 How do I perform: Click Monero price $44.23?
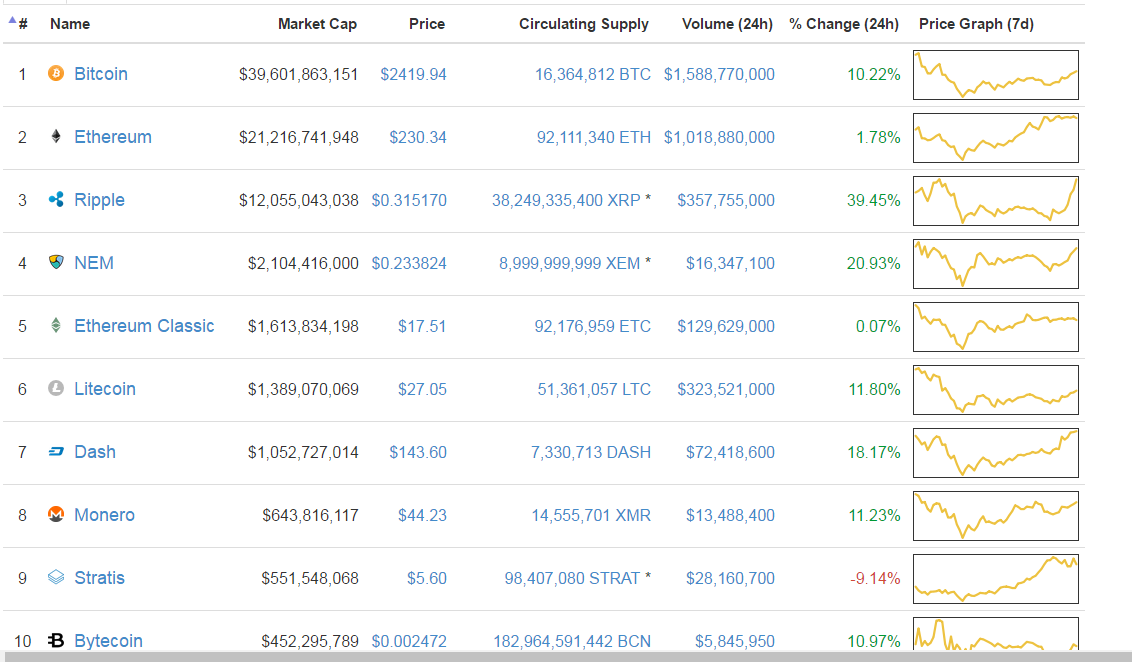click(x=422, y=515)
